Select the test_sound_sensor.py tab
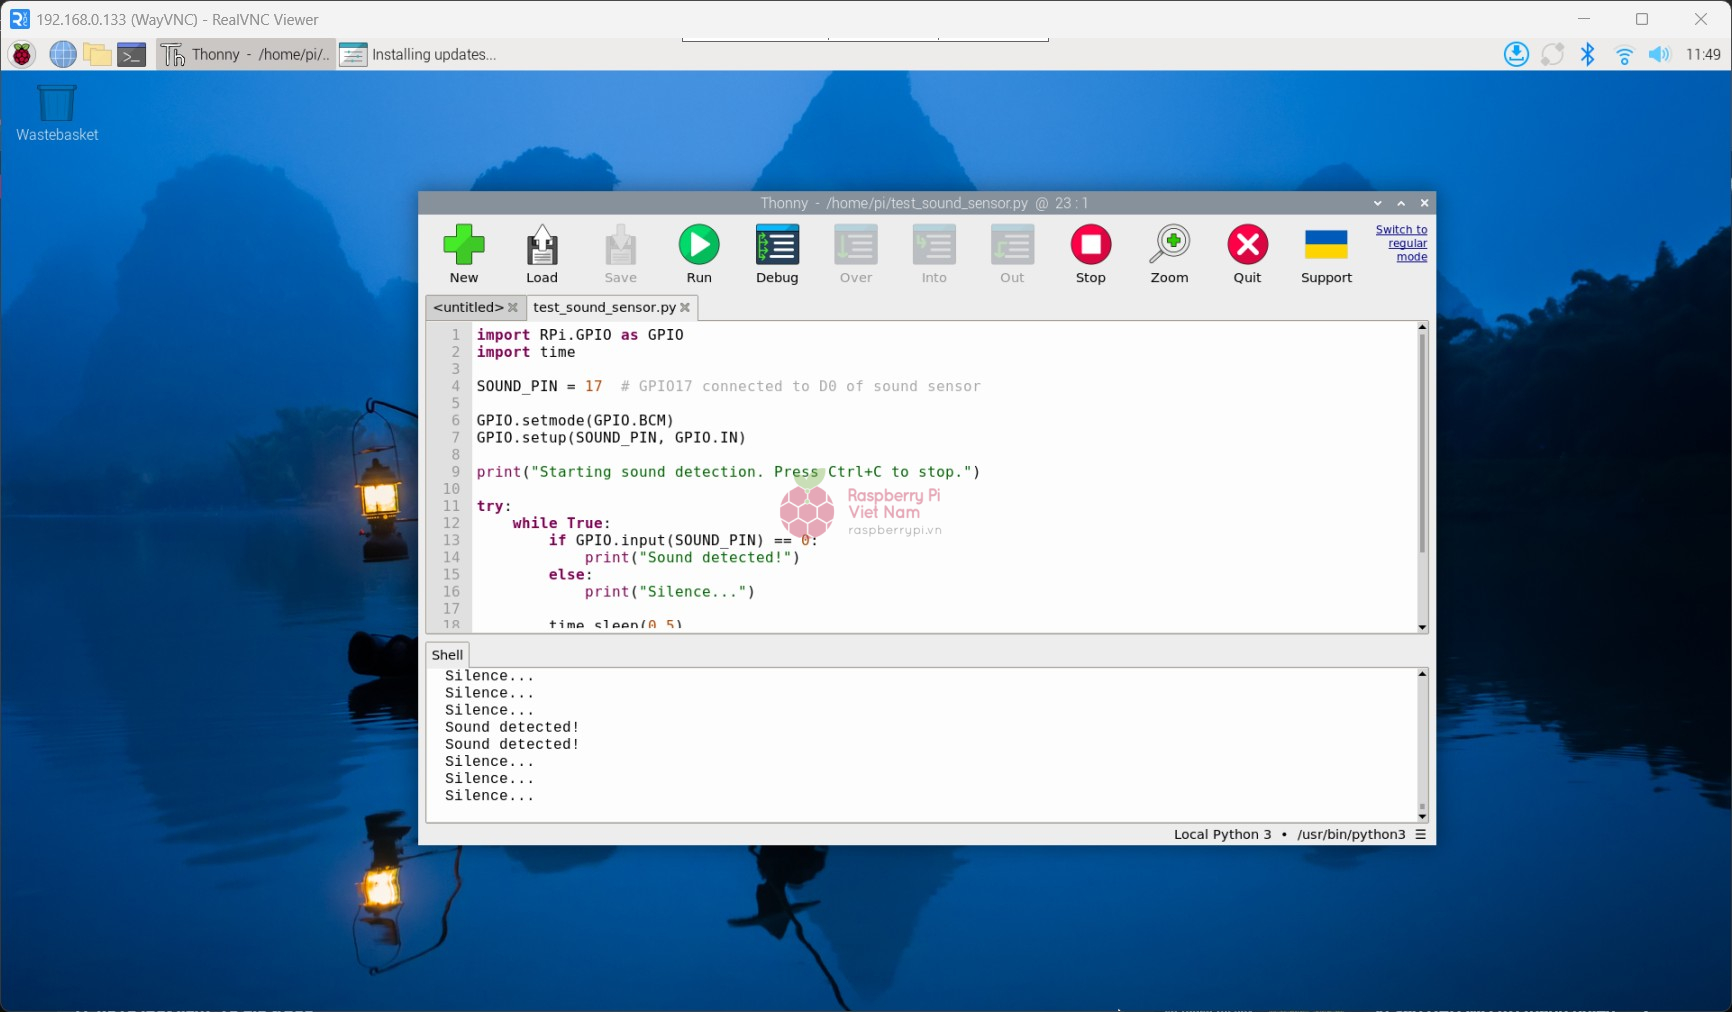 point(604,307)
